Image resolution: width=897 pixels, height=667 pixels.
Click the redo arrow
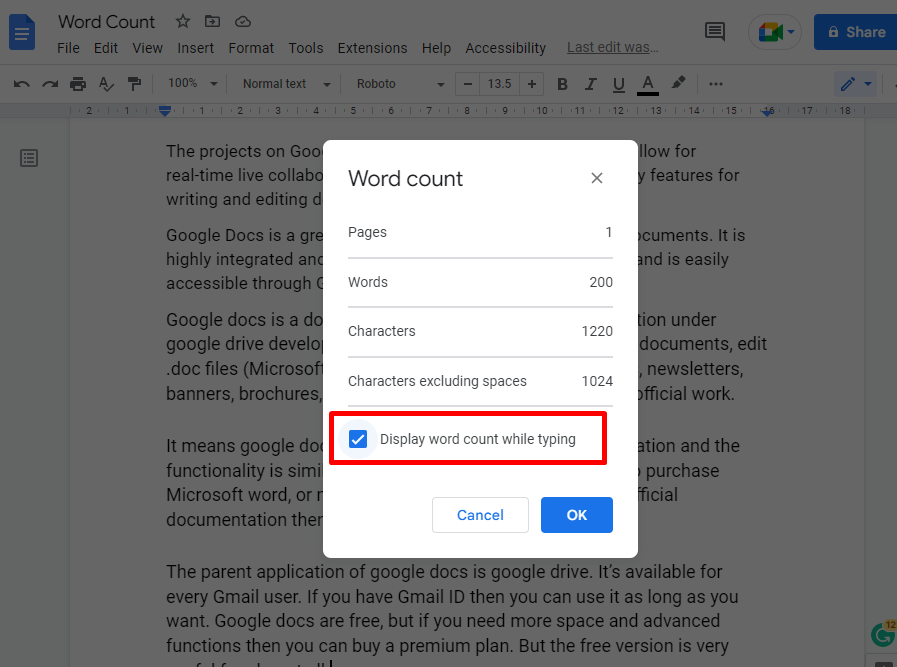click(x=50, y=84)
